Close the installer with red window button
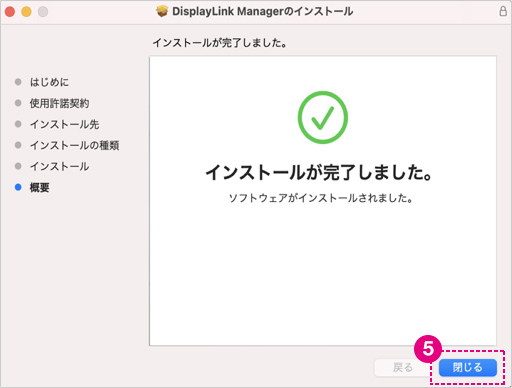512x388 pixels. 10,12
